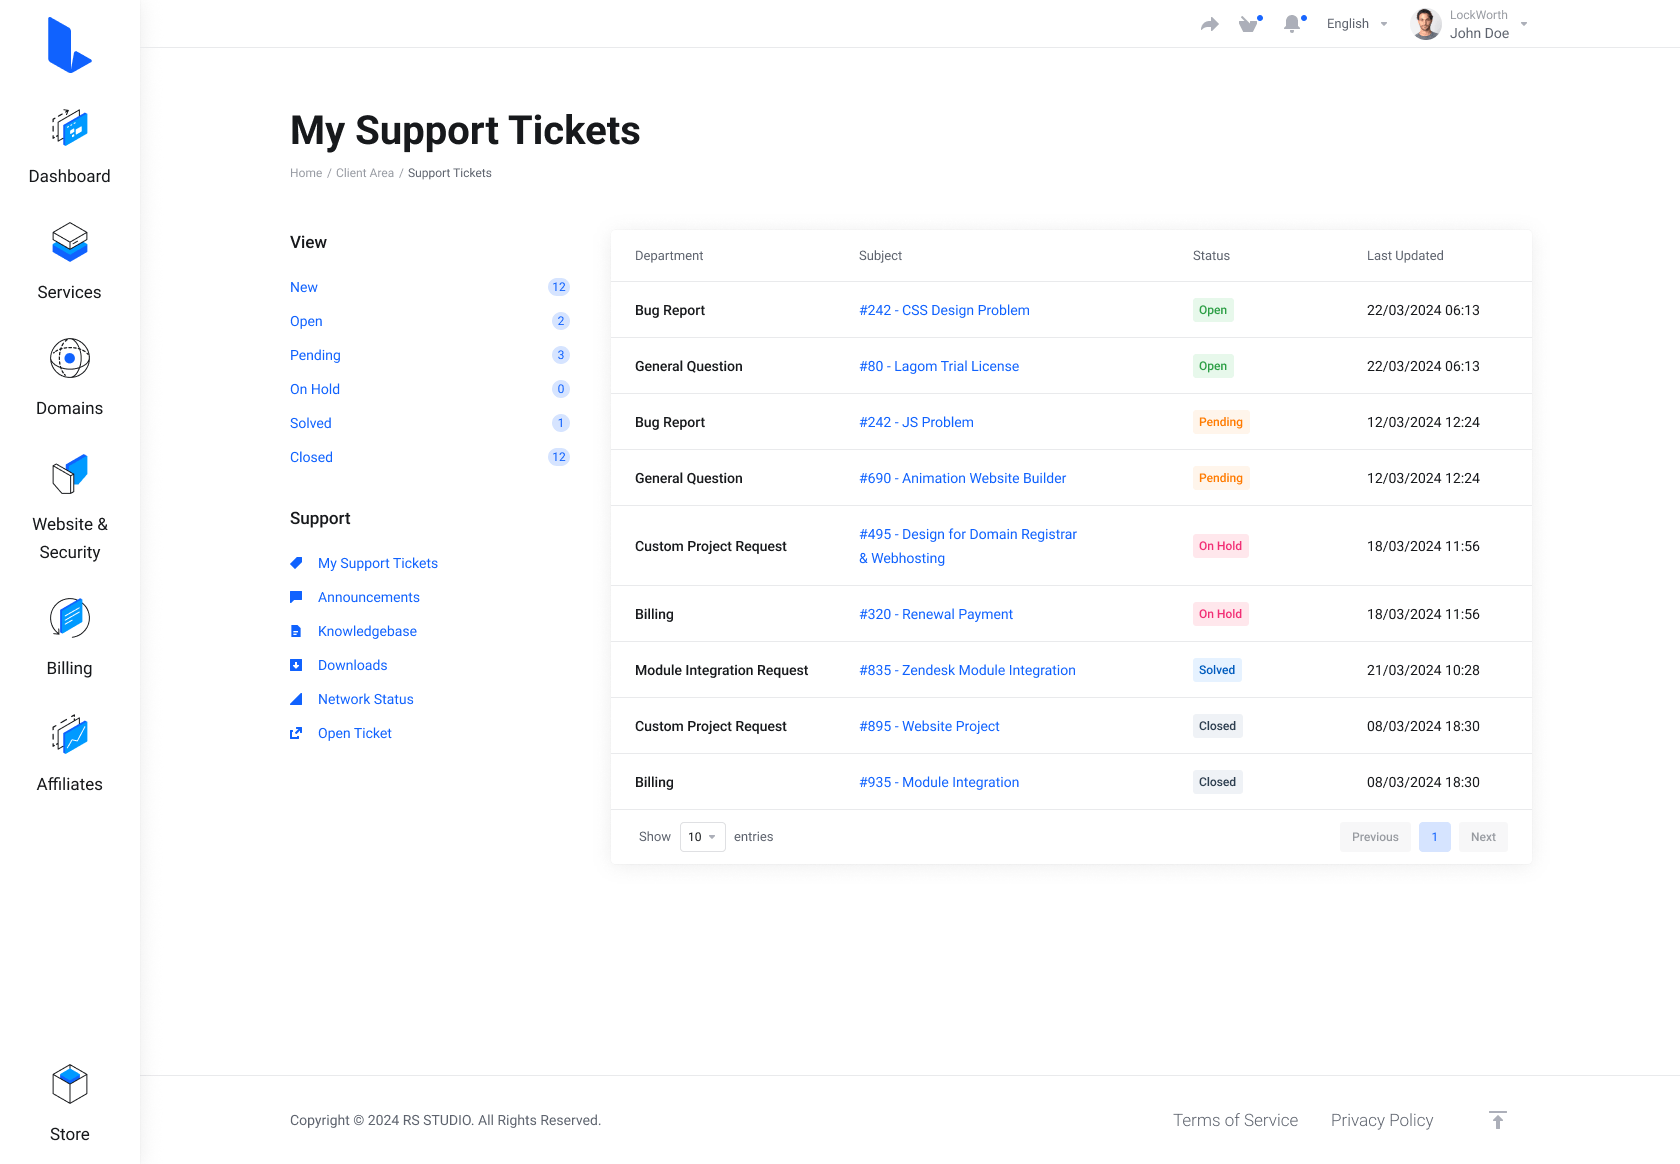Click the On Hold badge for Renewal Payment

pos(1220,614)
